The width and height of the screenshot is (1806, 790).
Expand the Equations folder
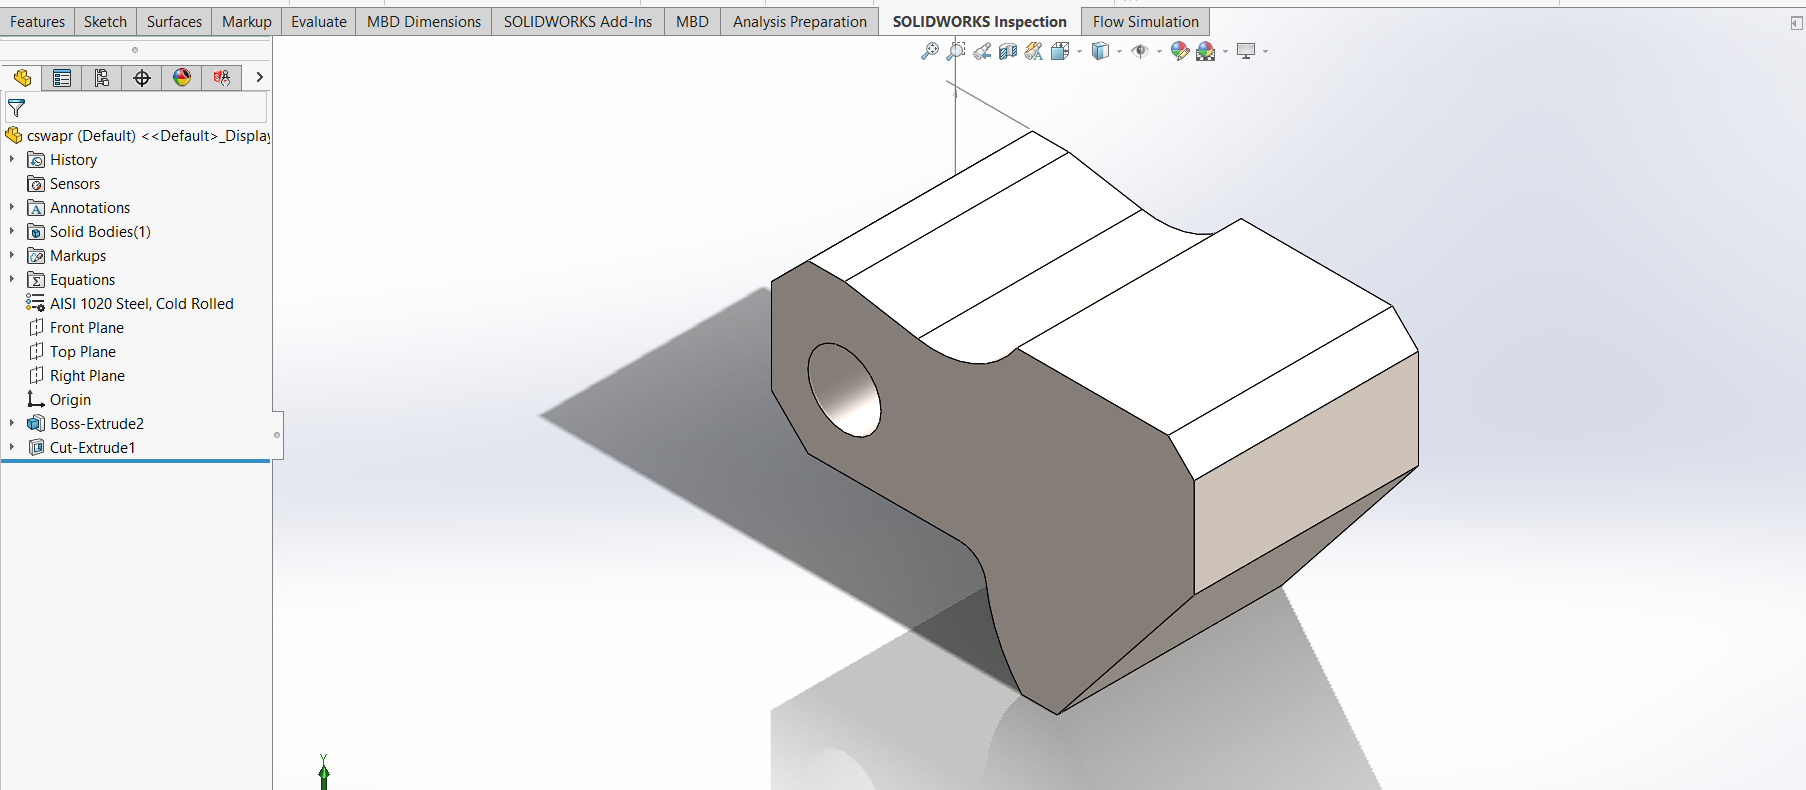(12, 279)
